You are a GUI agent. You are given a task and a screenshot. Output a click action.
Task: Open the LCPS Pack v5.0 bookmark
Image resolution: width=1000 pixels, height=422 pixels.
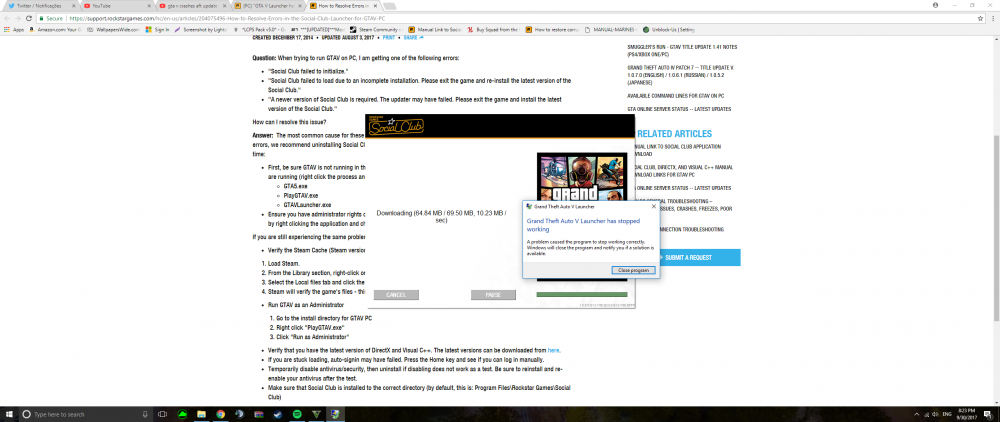click(258, 29)
